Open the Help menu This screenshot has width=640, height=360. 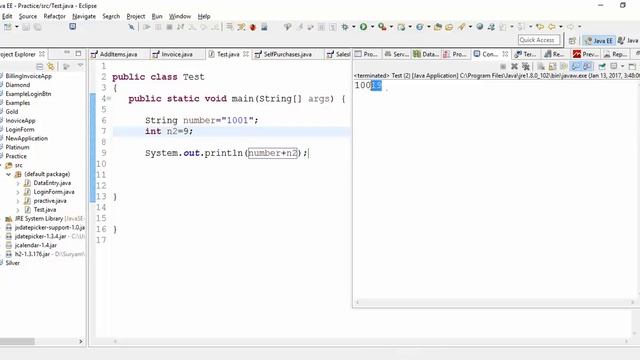pyautogui.click(x=204, y=16)
